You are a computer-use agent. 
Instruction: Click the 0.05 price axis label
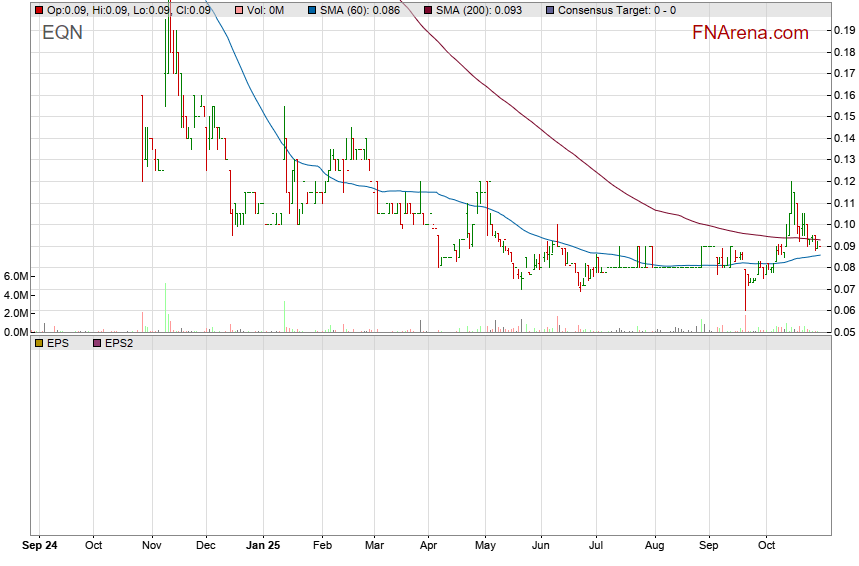click(843, 332)
